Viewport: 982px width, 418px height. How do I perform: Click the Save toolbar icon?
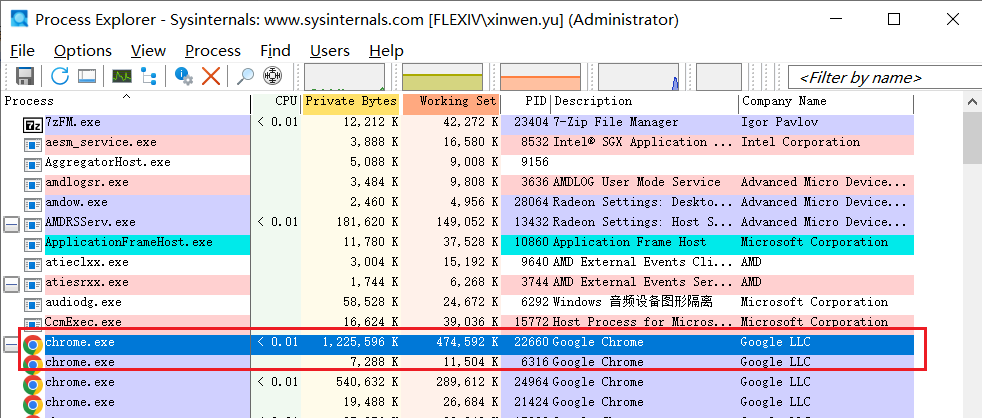pyautogui.click(x=25, y=77)
